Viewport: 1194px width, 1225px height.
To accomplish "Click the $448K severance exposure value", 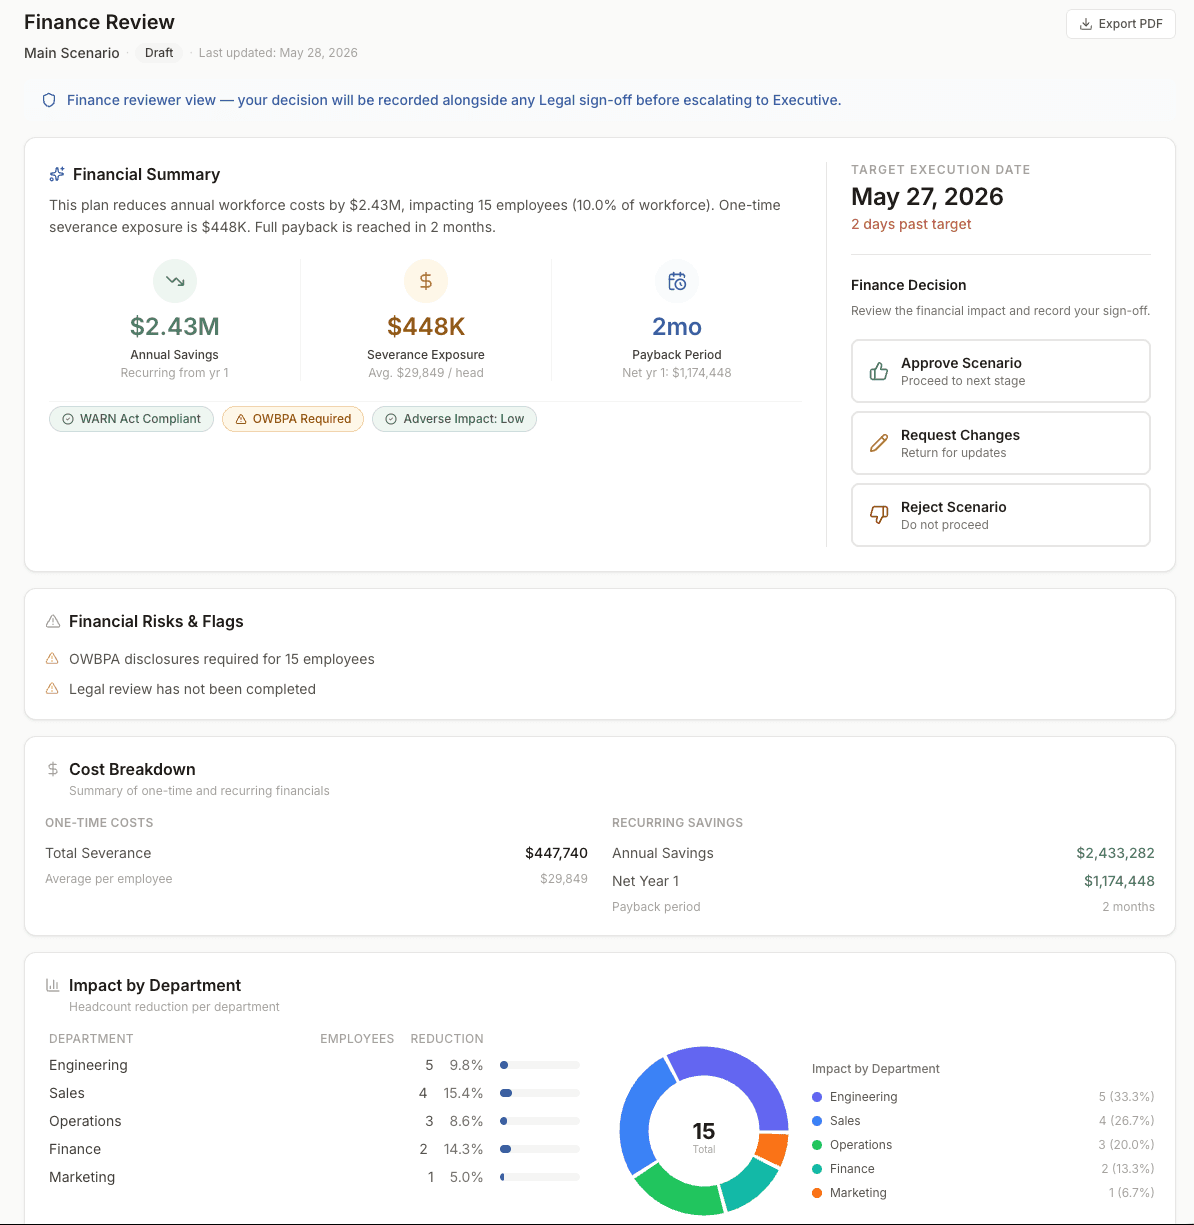I will [x=426, y=327].
